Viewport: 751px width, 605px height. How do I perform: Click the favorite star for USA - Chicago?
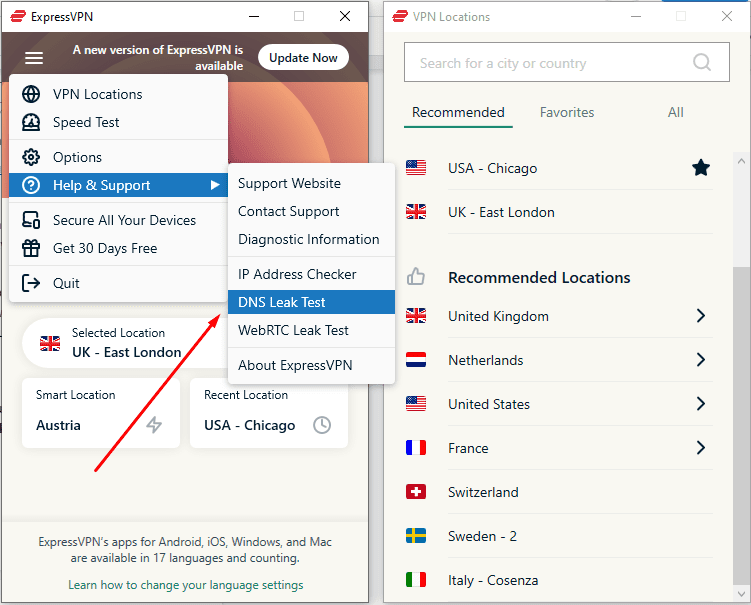(701, 168)
